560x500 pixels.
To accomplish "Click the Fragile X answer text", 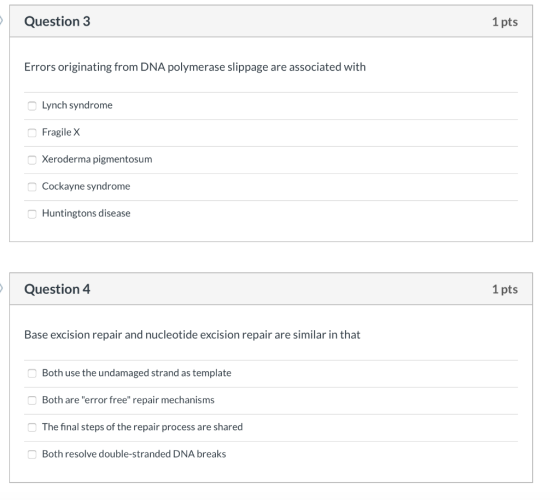I will click(61, 132).
